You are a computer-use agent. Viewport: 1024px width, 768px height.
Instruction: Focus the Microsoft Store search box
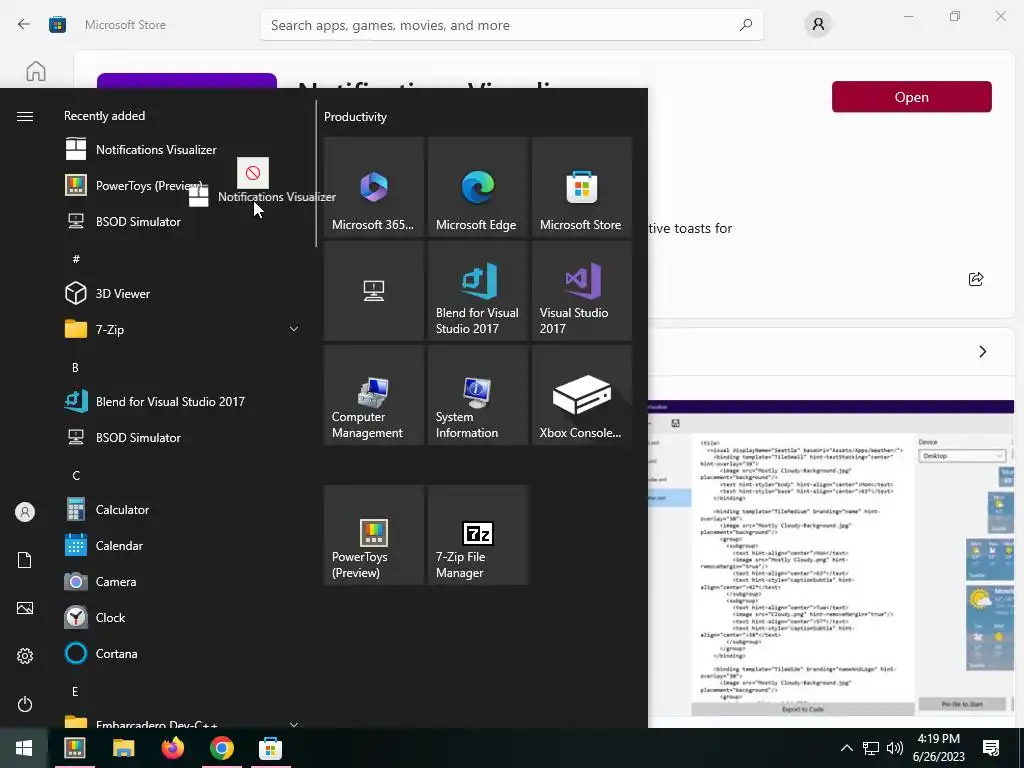click(x=511, y=25)
